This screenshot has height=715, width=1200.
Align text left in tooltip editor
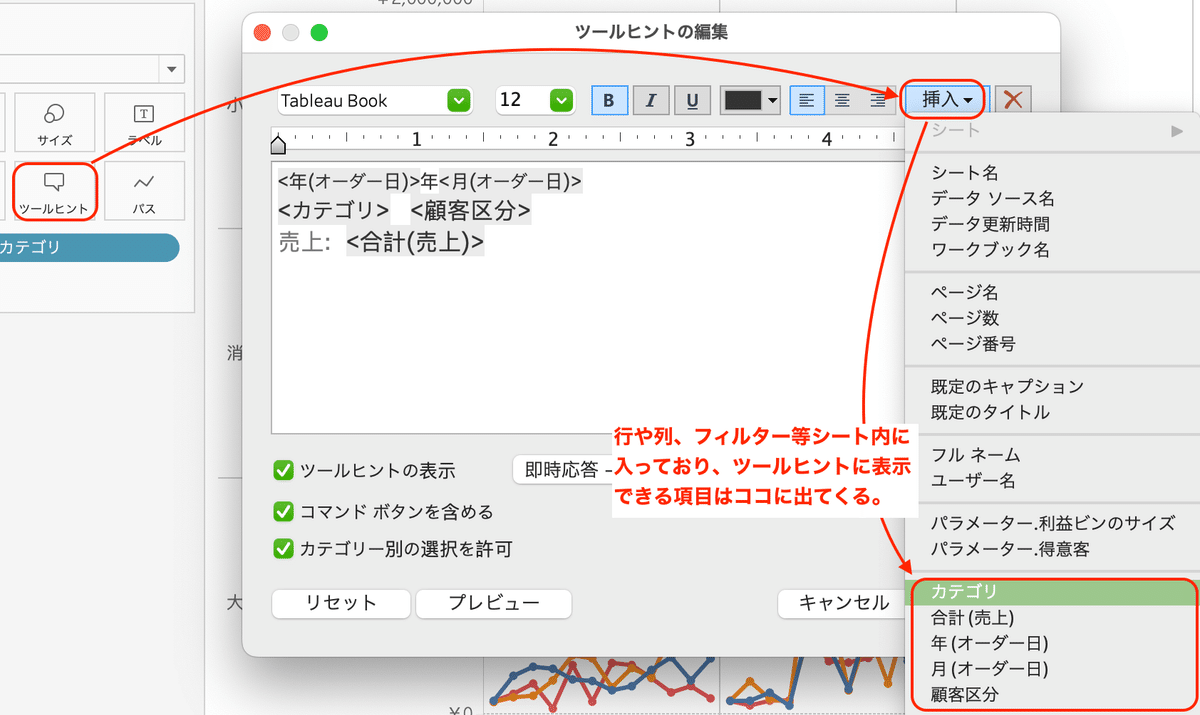807,100
